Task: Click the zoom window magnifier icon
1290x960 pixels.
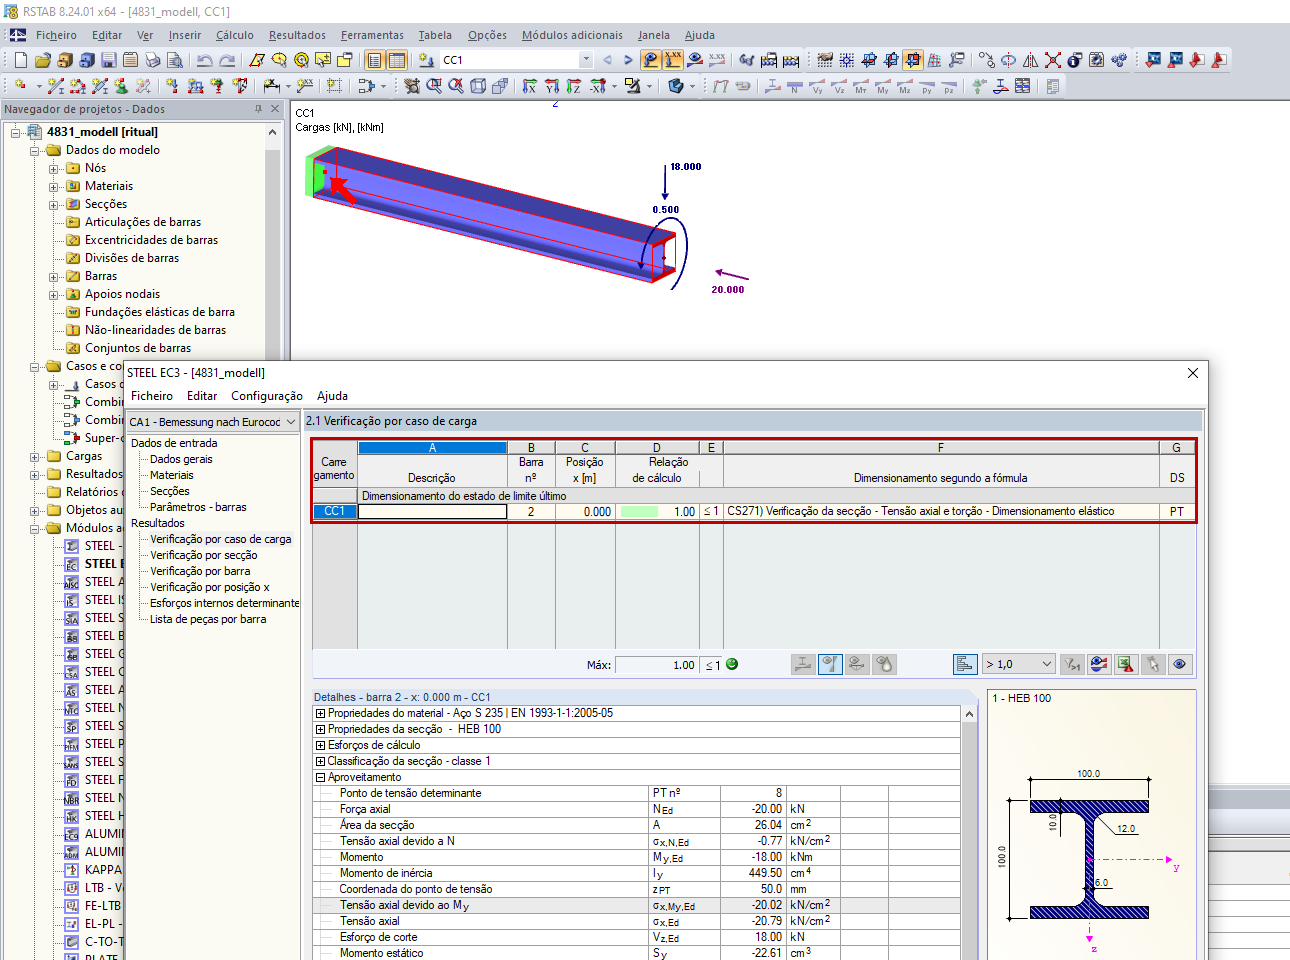Action: point(434,86)
